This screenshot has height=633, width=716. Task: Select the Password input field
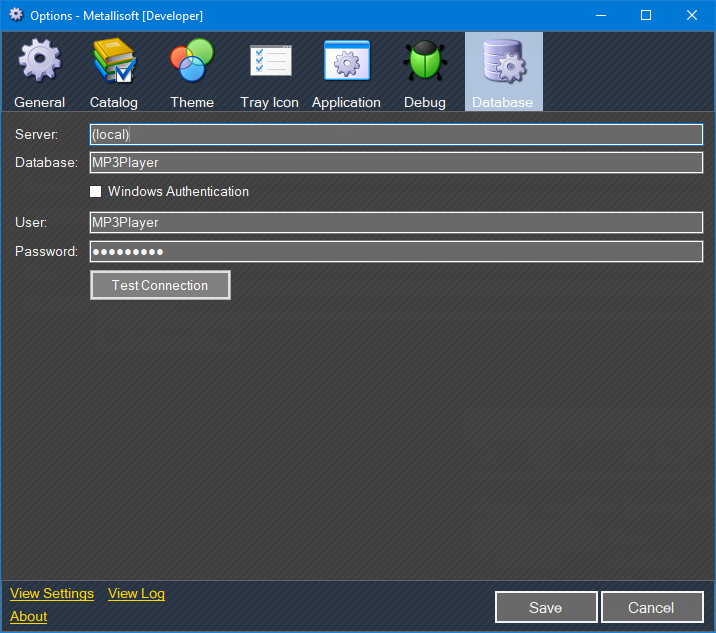click(x=396, y=252)
